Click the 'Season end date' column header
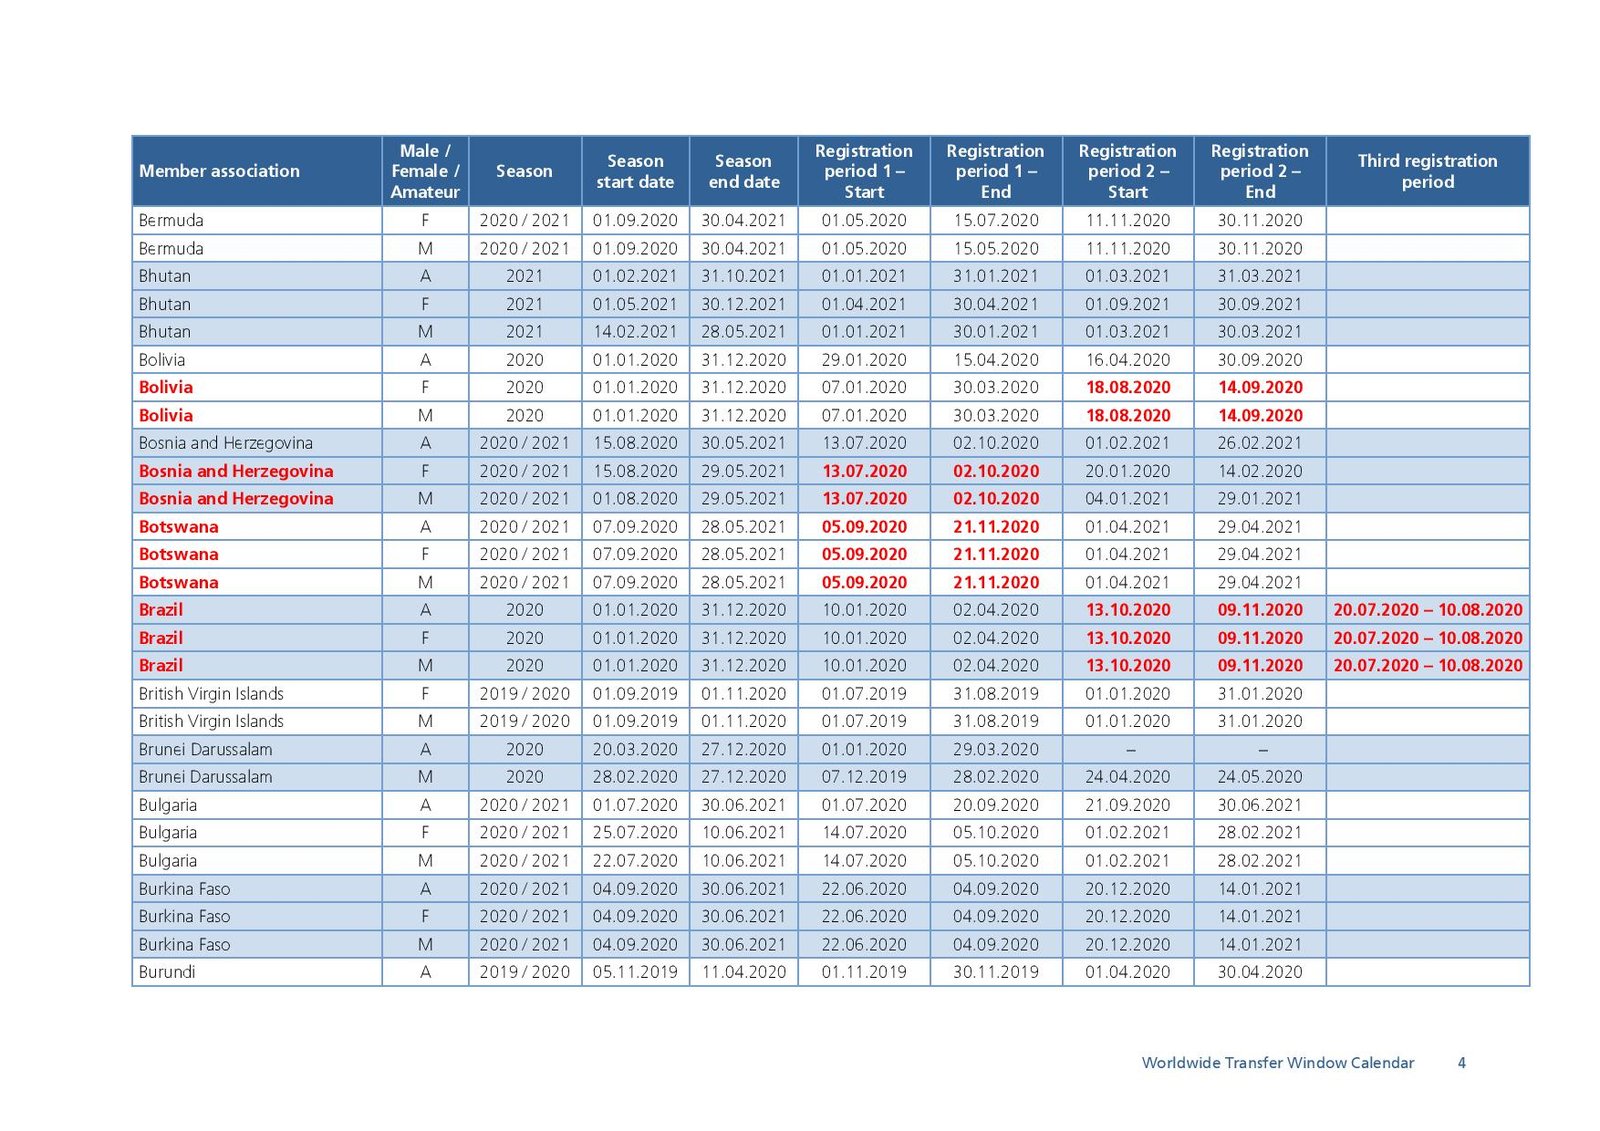 click(743, 171)
